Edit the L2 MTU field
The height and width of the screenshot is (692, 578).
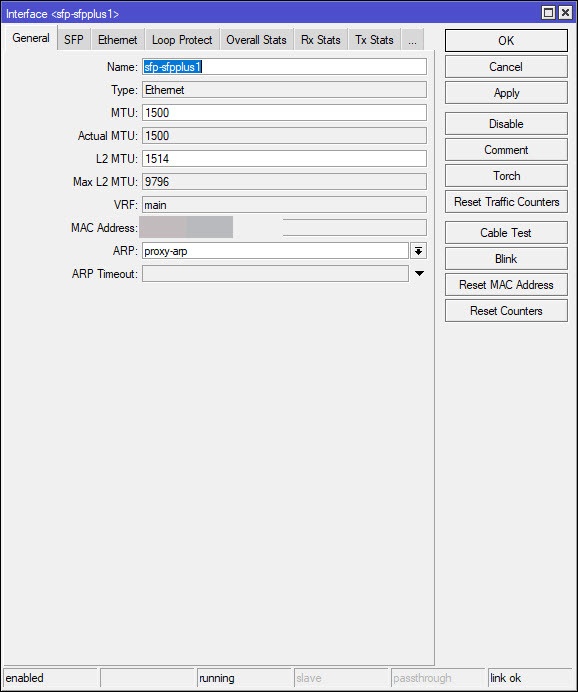pos(284,158)
